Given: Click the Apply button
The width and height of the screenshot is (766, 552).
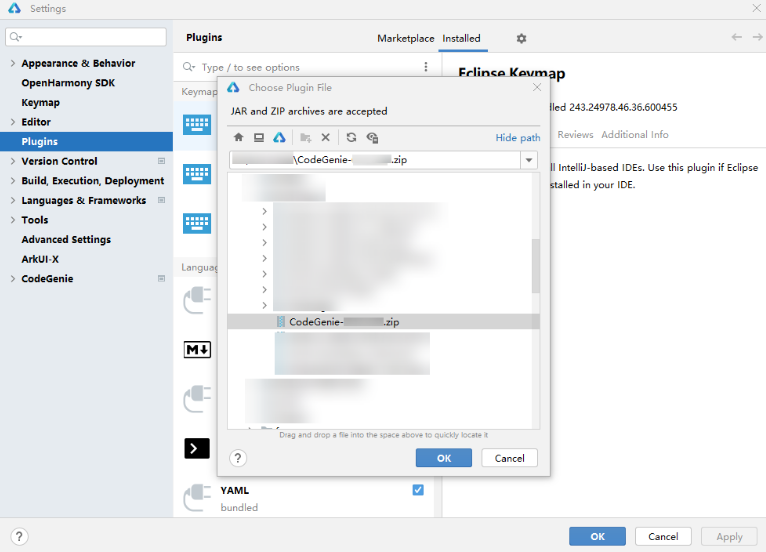Looking at the screenshot, I should pos(729,536).
